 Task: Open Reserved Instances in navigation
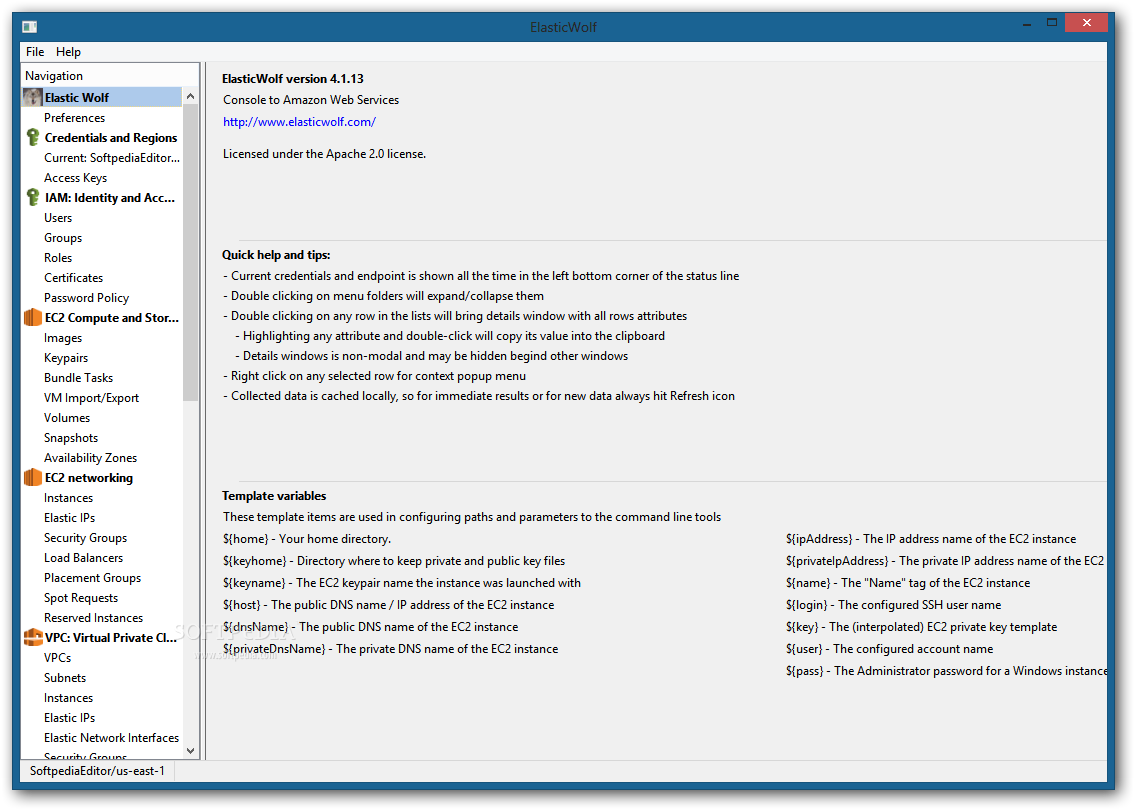[x=93, y=618]
